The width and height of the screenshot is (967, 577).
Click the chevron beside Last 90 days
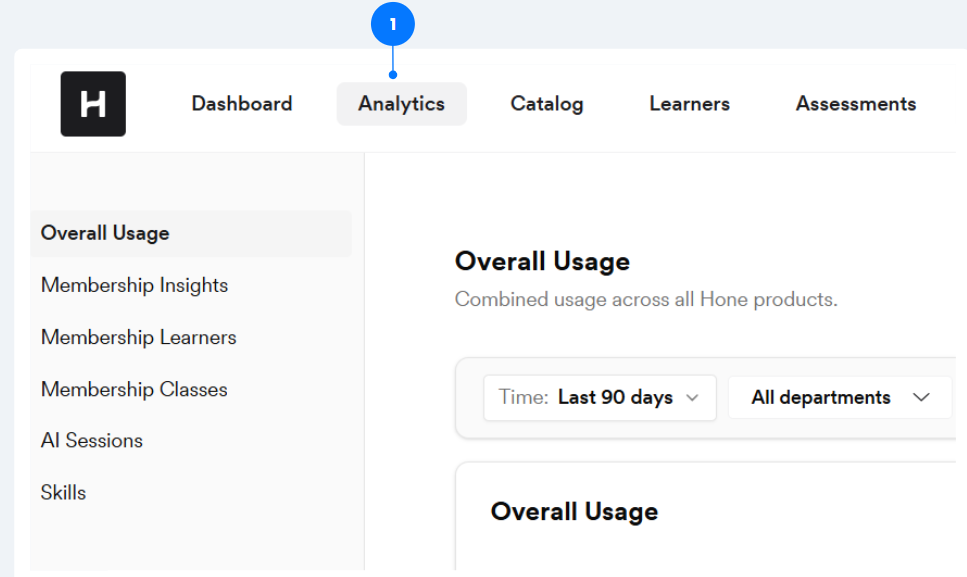pyautogui.click(x=693, y=398)
